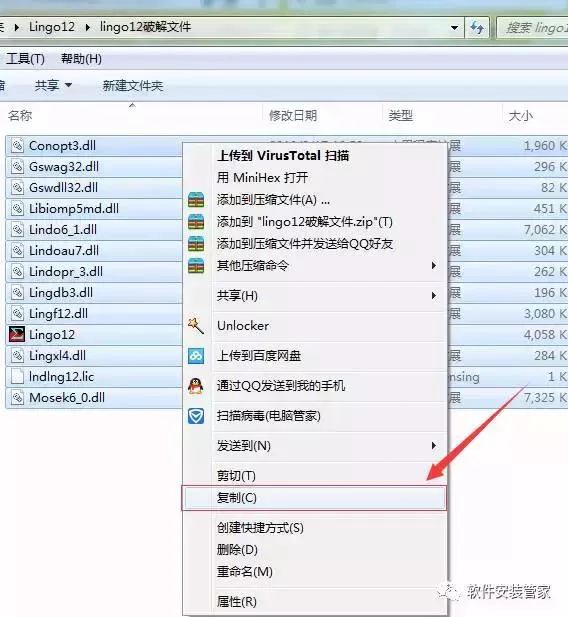Click the Lingdb3.dll file icon
This screenshot has width=568, height=617.
(x=17, y=293)
